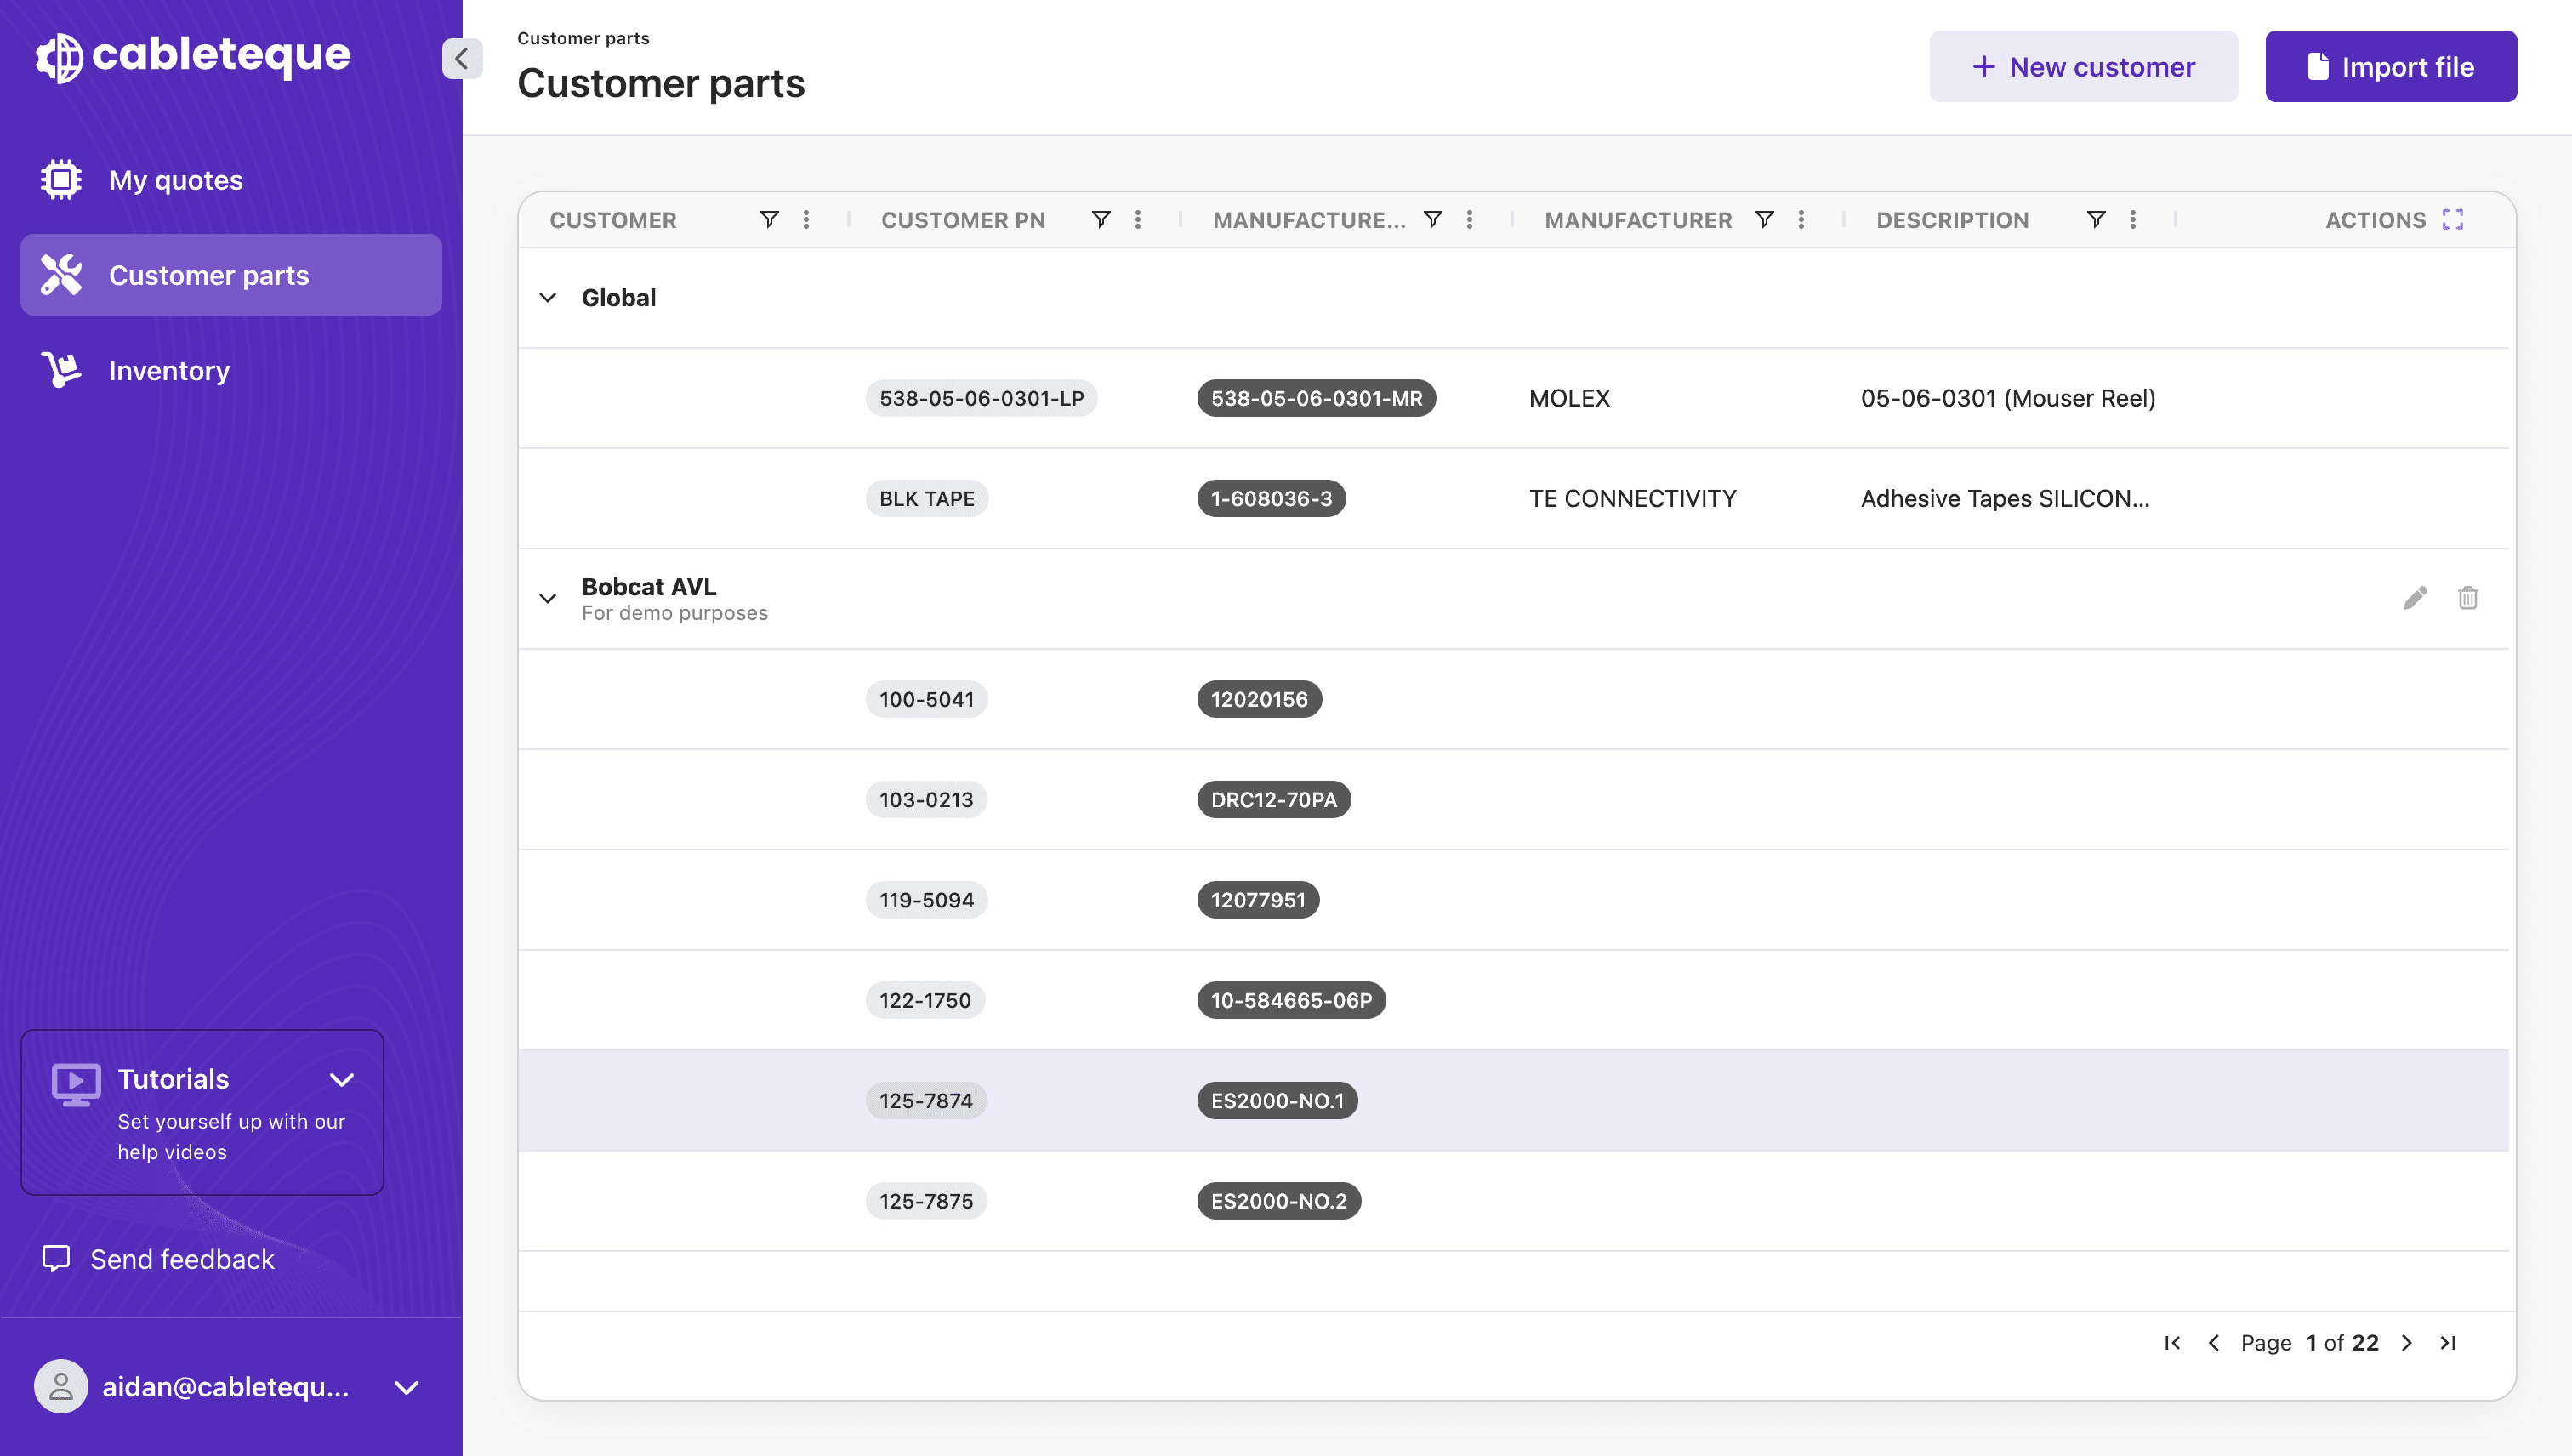Viewport: 2572px width, 1456px height.
Task: Go to the next page arrow
Action: click(x=2407, y=1343)
